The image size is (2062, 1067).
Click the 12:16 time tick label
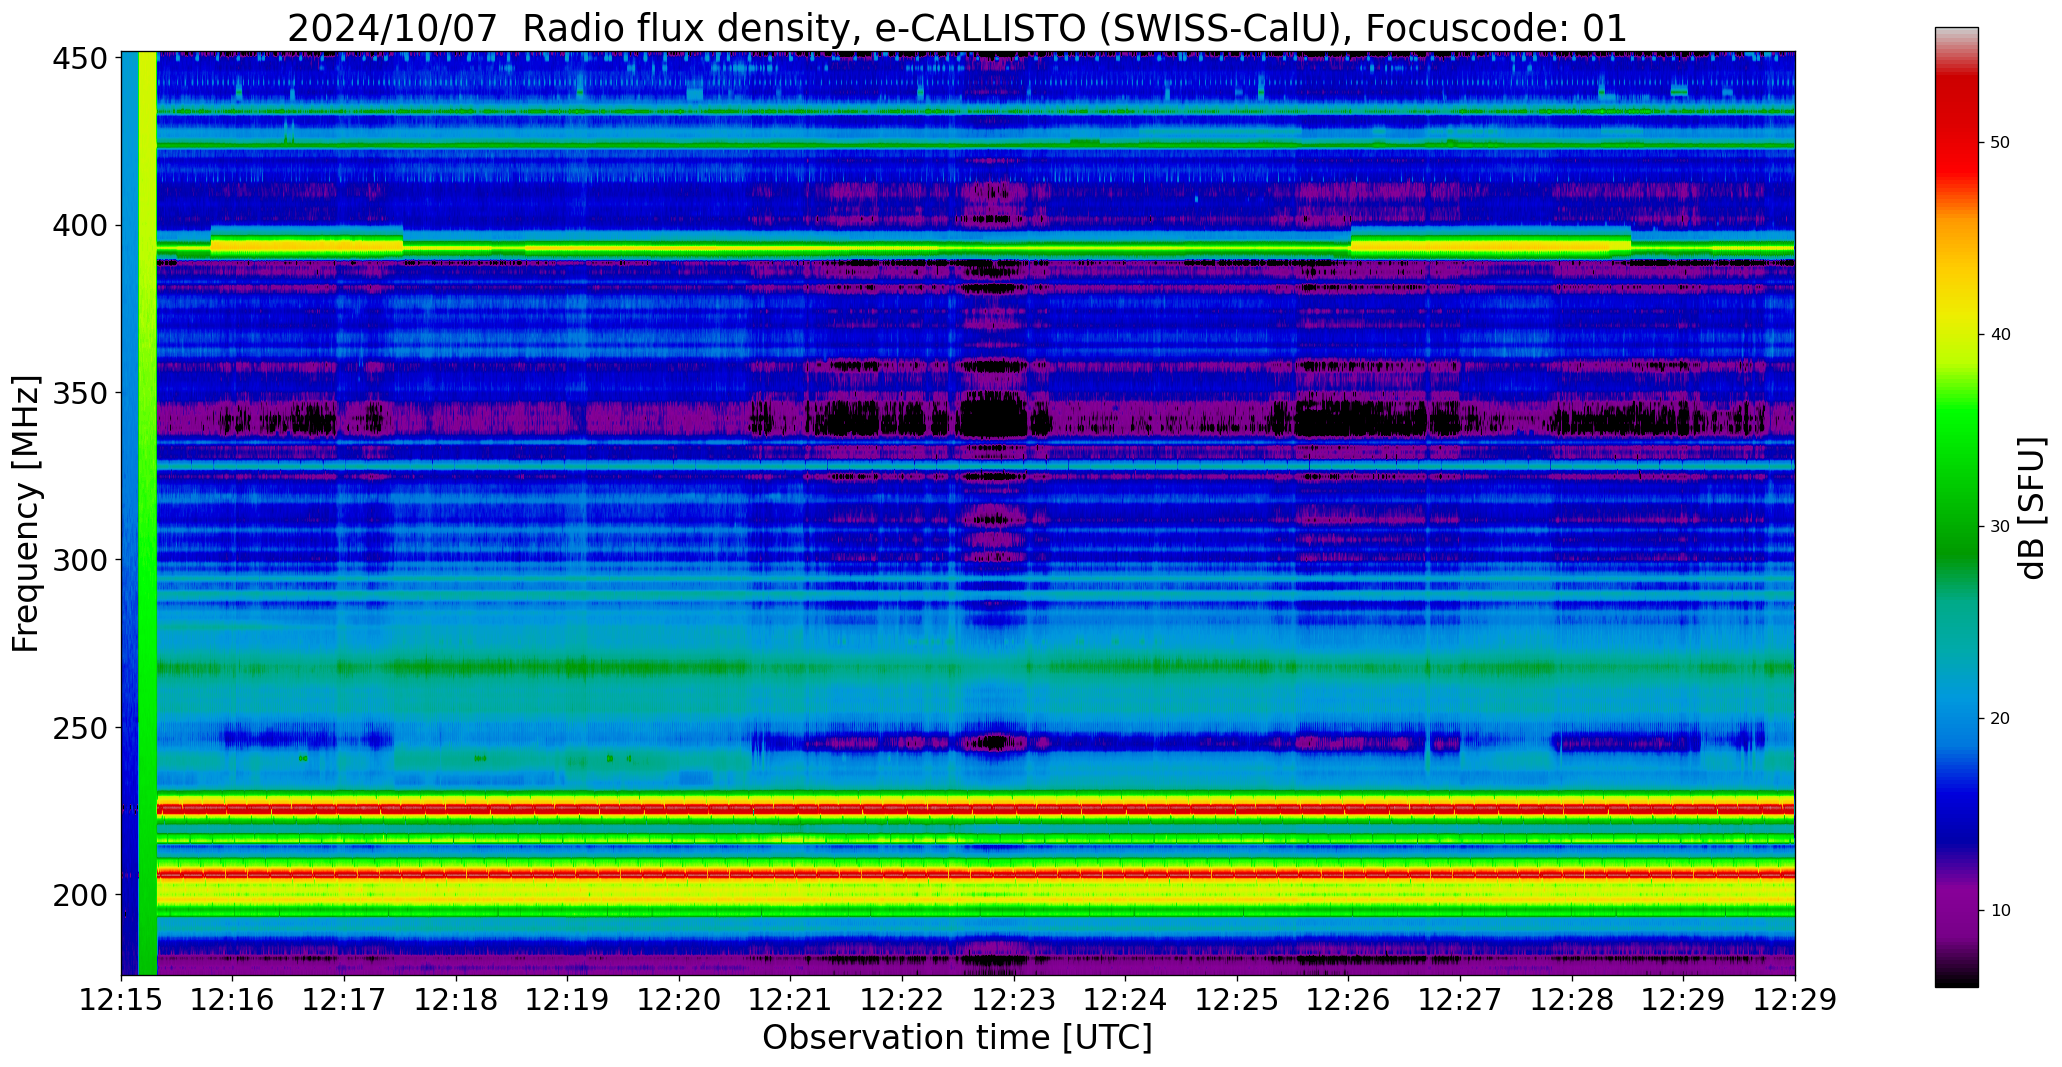tap(233, 1000)
